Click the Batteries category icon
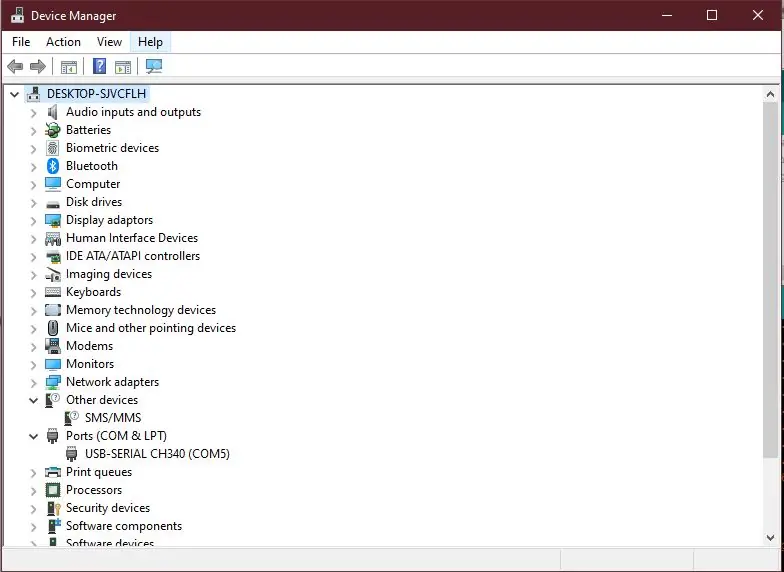Image resolution: width=784 pixels, height=572 pixels. click(x=52, y=130)
